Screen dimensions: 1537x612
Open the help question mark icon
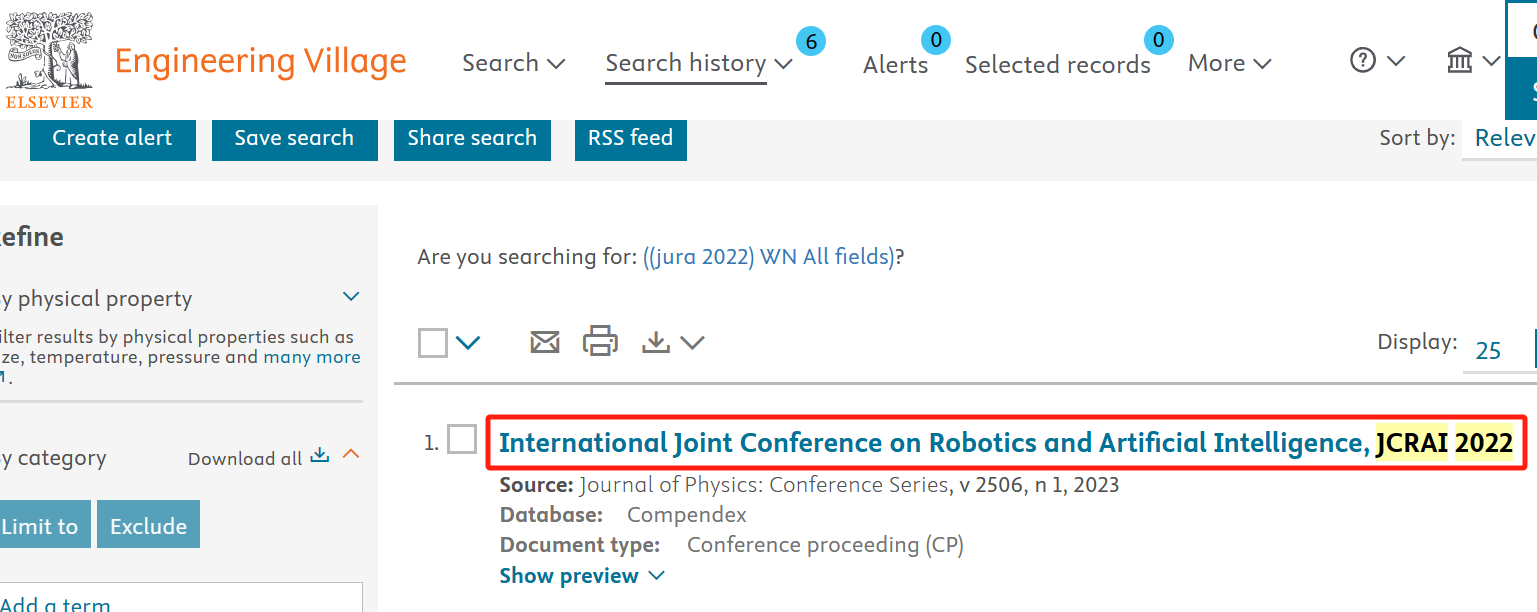coord(1363,61)
